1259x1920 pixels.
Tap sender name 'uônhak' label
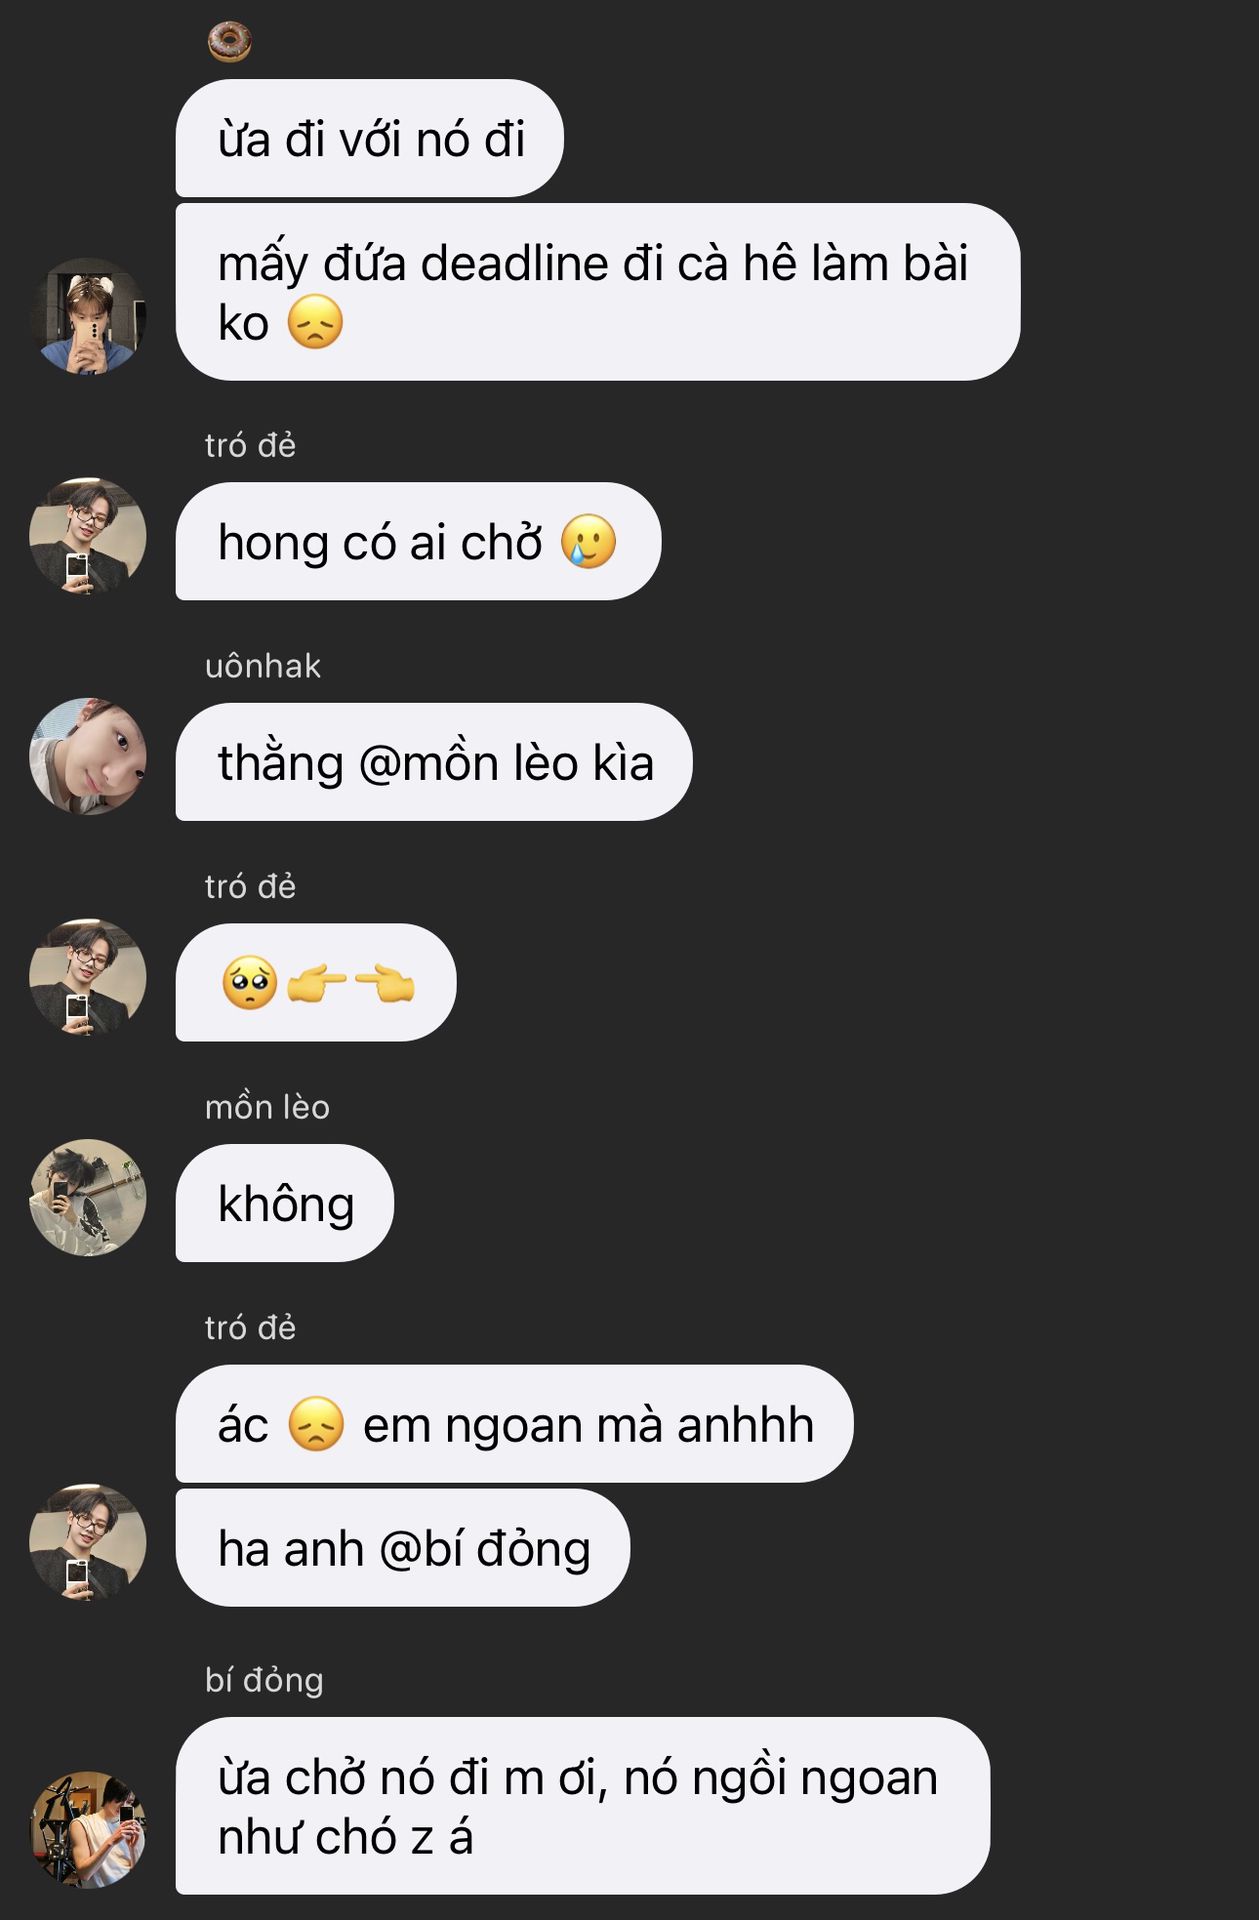point(263,666)
